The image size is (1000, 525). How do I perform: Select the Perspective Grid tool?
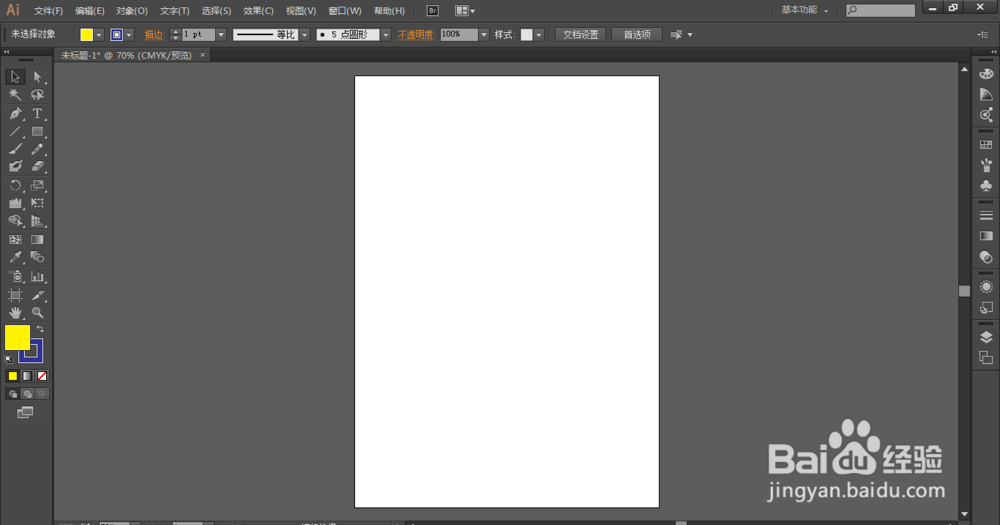[37, 221]
